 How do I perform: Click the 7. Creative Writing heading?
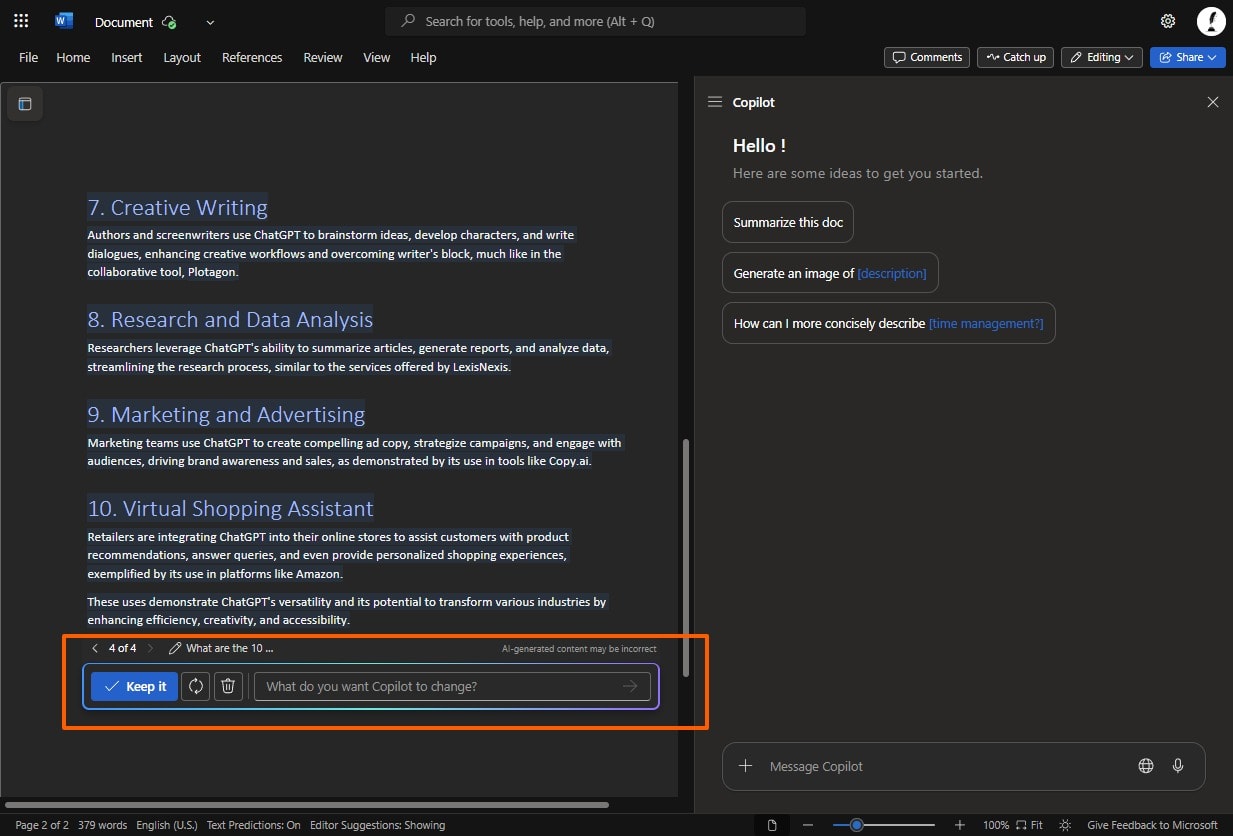coord(177,208)
